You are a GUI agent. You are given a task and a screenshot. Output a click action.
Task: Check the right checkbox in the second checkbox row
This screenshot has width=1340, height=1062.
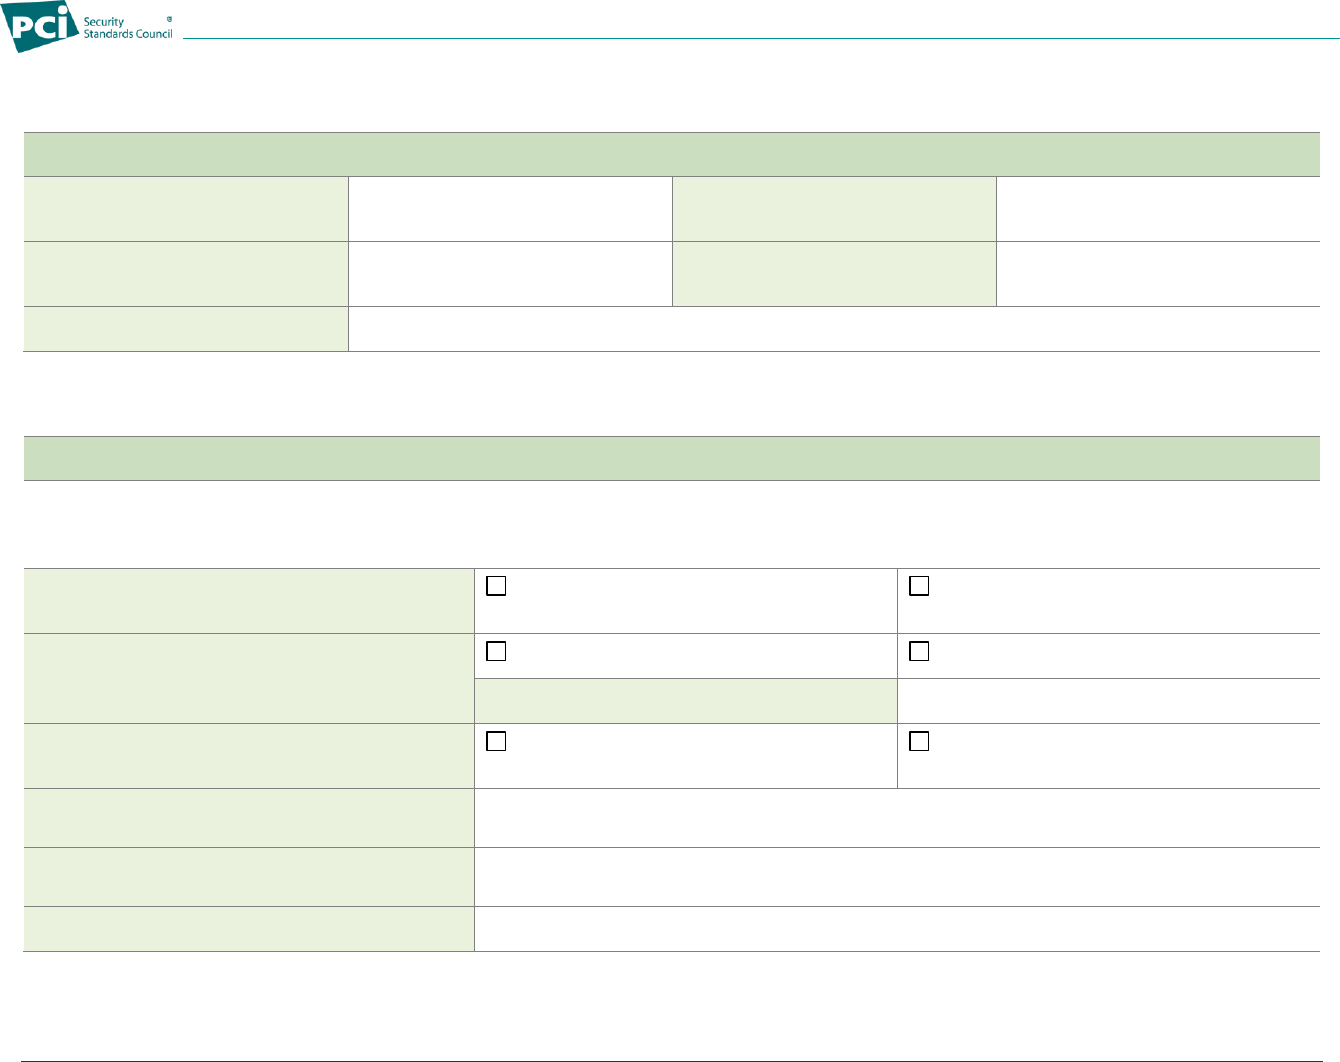coord(919,651)
